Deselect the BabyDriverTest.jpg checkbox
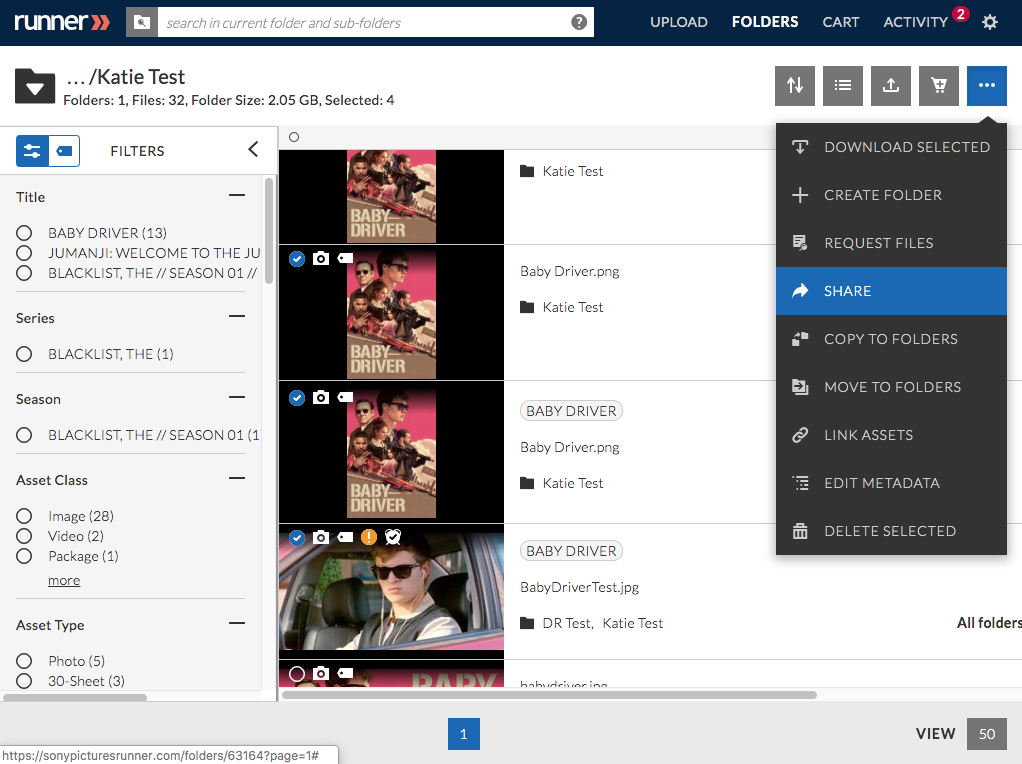The width and height of the screenshot is (1022, 764). [297, 538]
